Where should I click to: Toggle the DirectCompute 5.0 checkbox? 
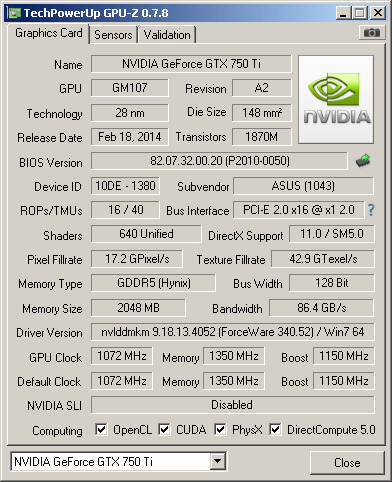coord(275,429)
